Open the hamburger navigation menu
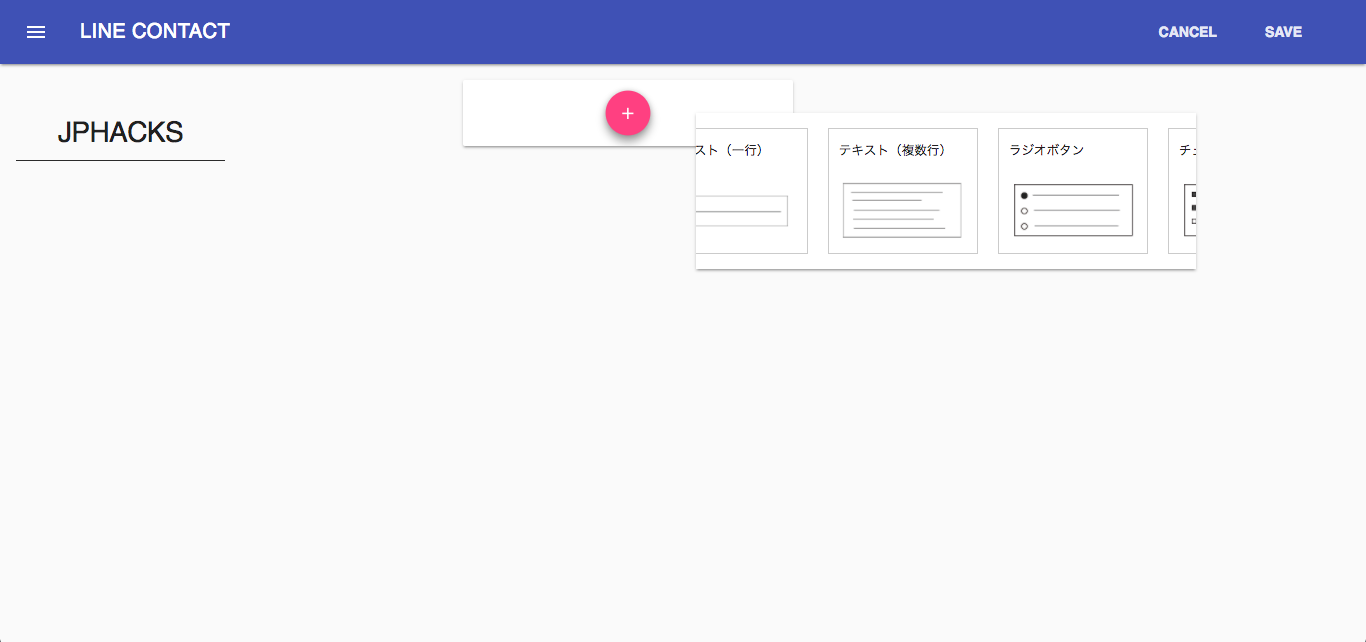The image size is (1366, 642). click(x=36, y=32)
